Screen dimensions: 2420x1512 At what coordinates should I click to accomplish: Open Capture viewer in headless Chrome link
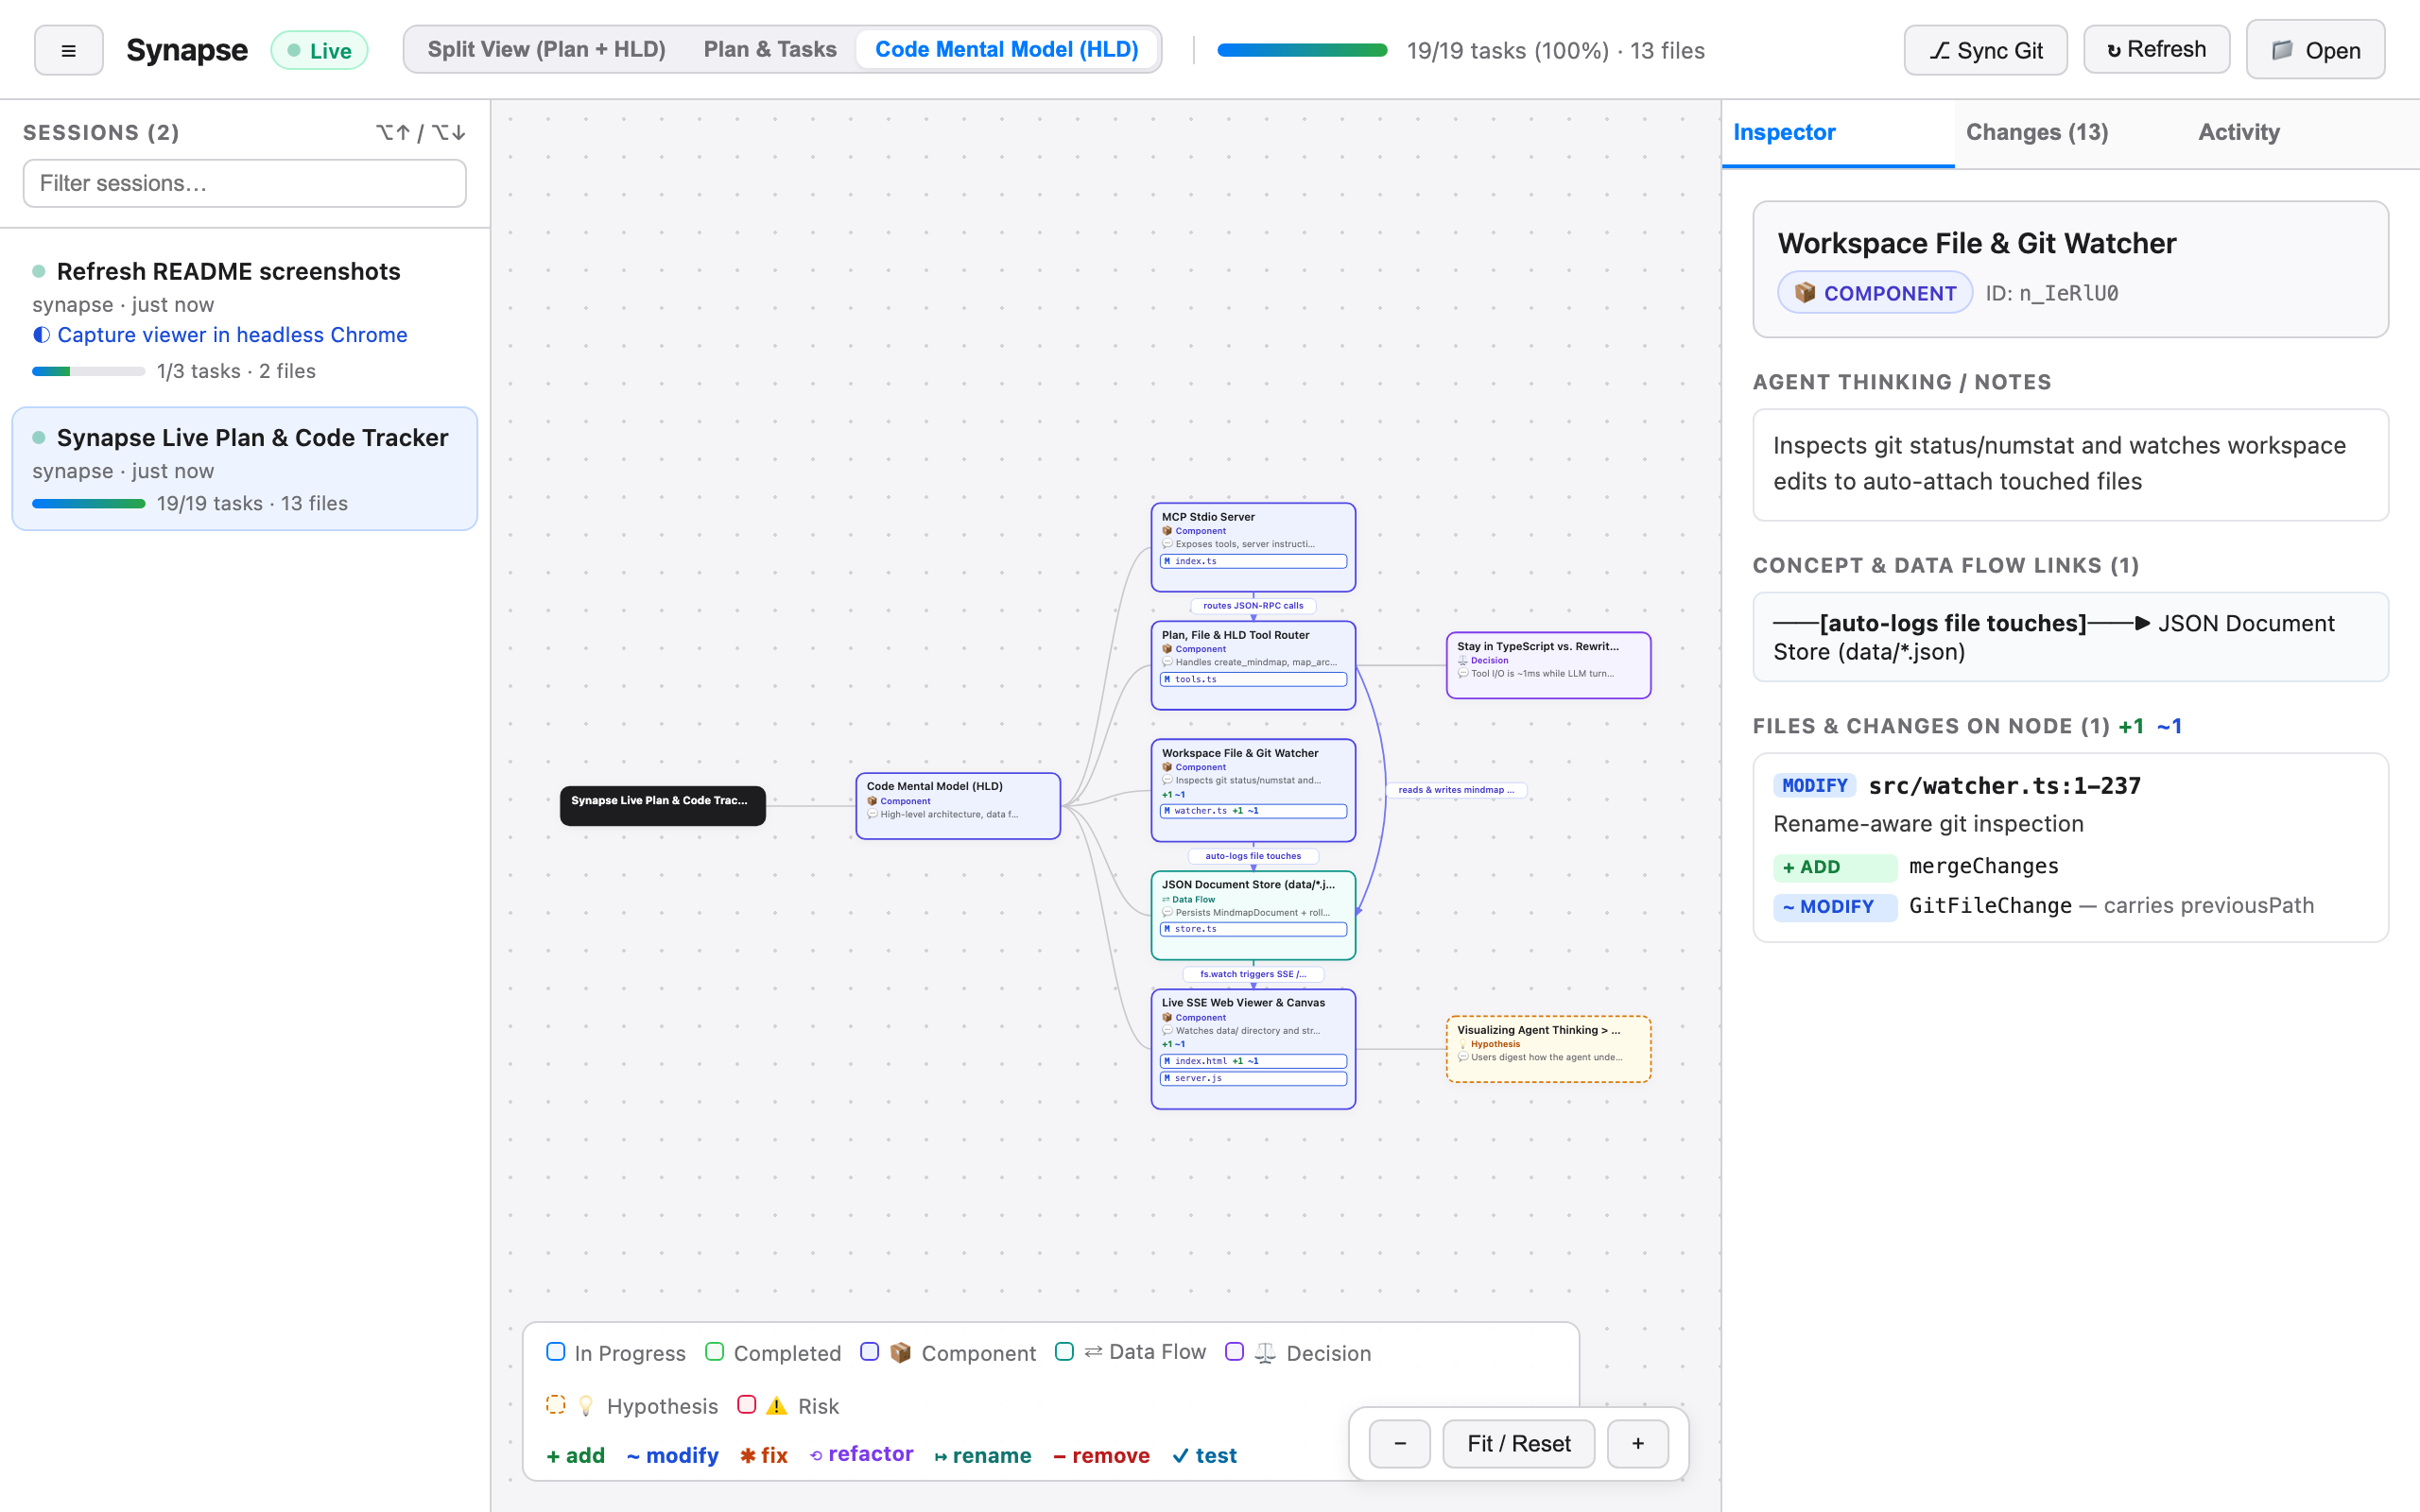tap(232, 335)
